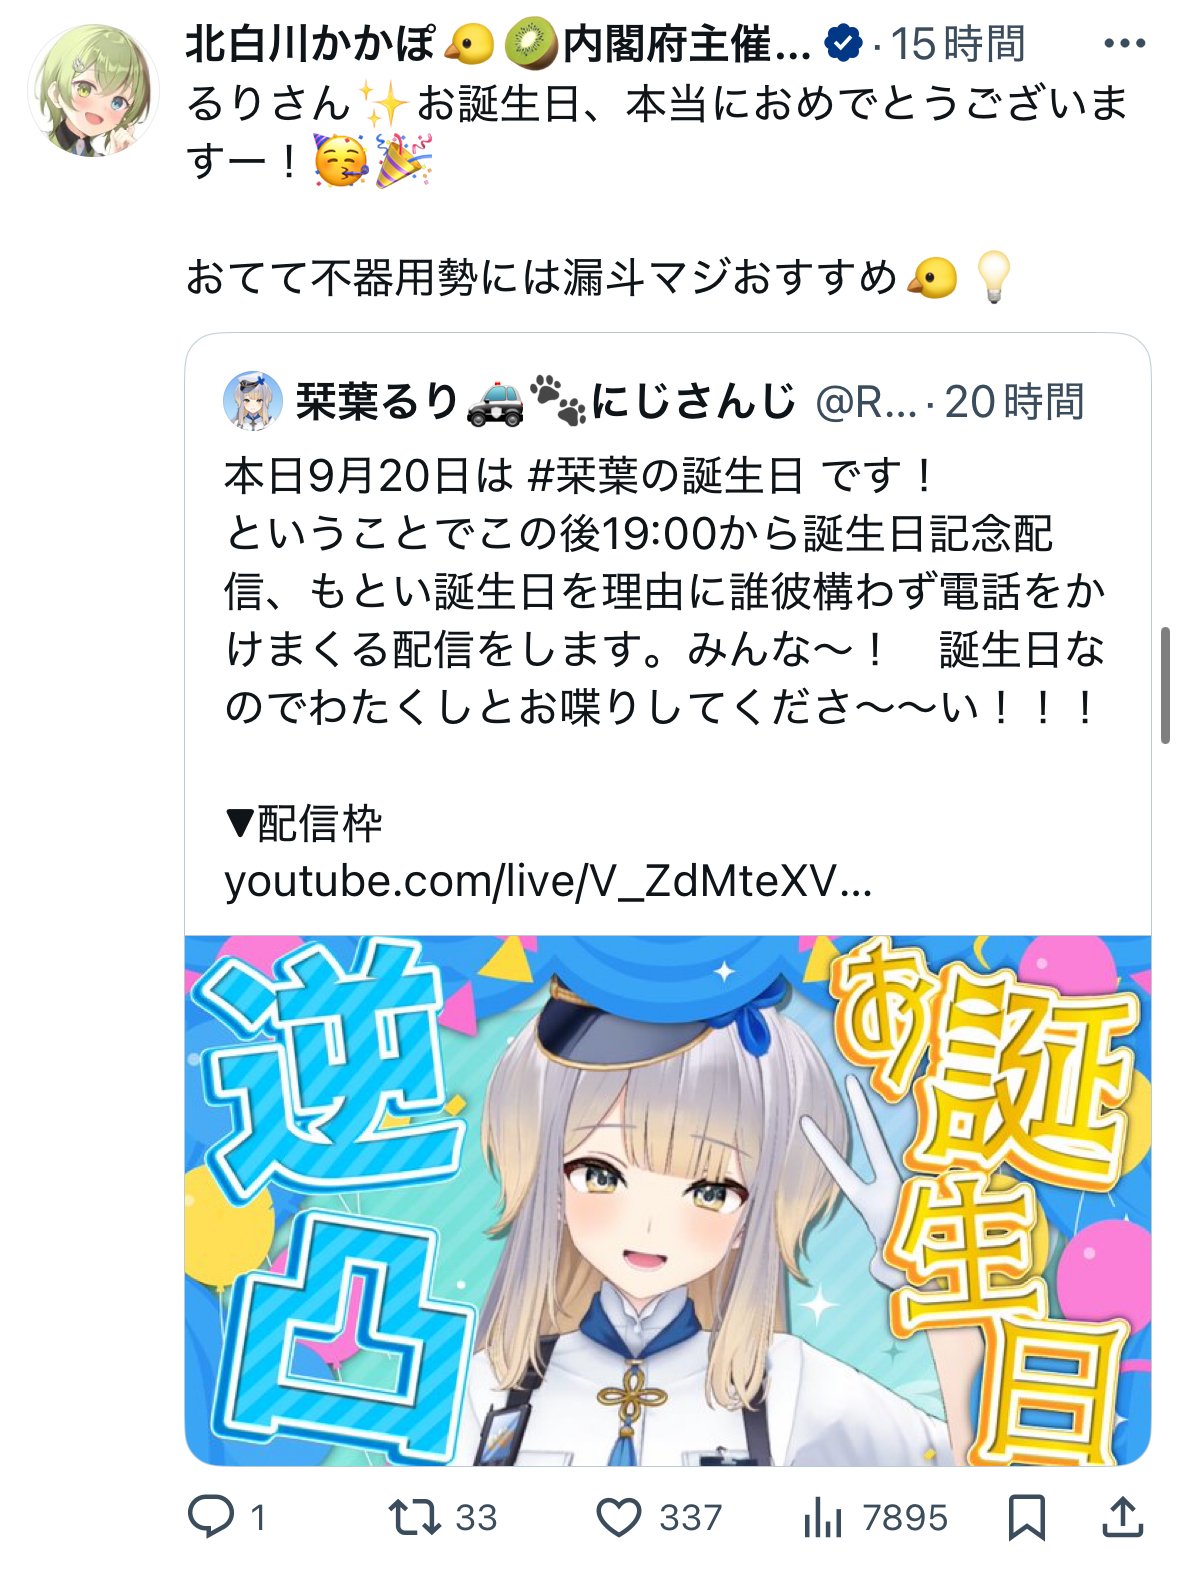Click the blue verified badge
This screenshot has height=1569, width=1179.
pyautogui.click(x=844, y=44)
